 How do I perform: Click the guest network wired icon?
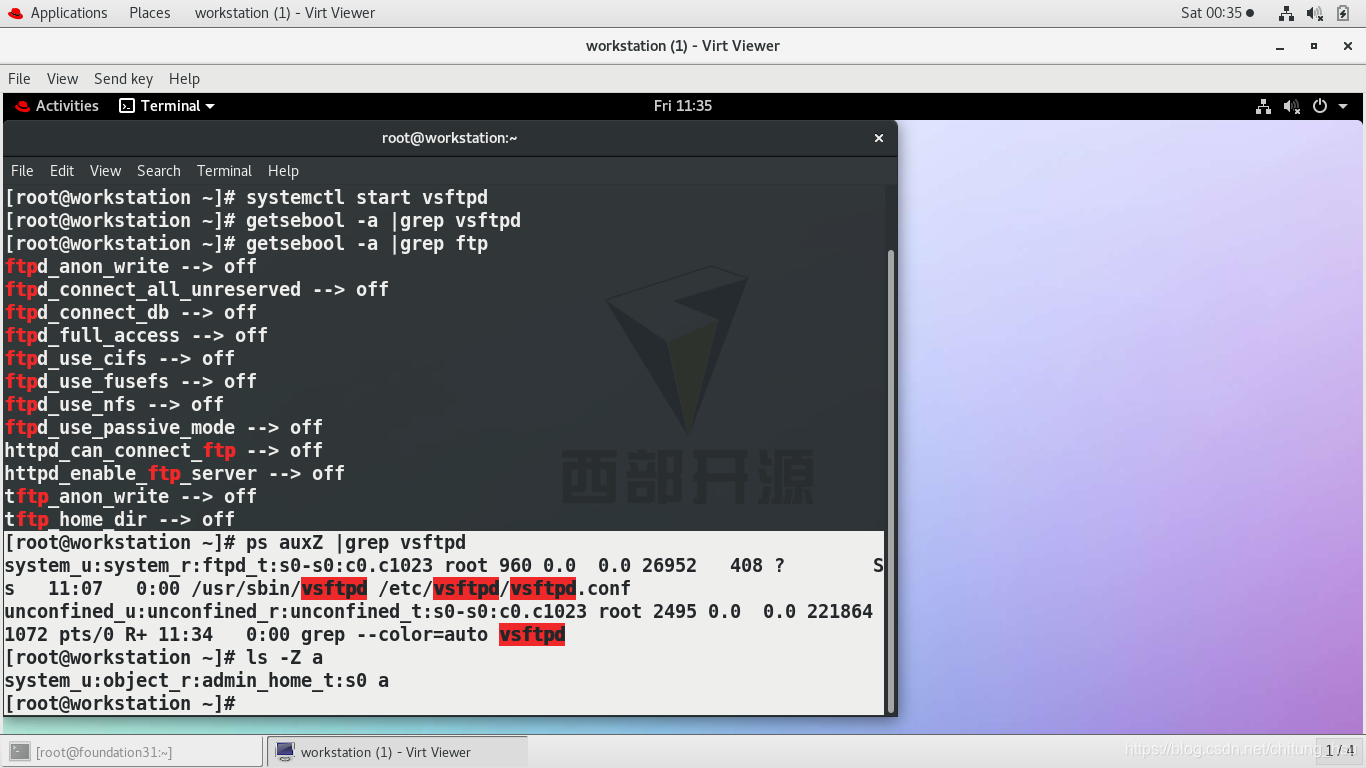click(x=1263, y=106)
